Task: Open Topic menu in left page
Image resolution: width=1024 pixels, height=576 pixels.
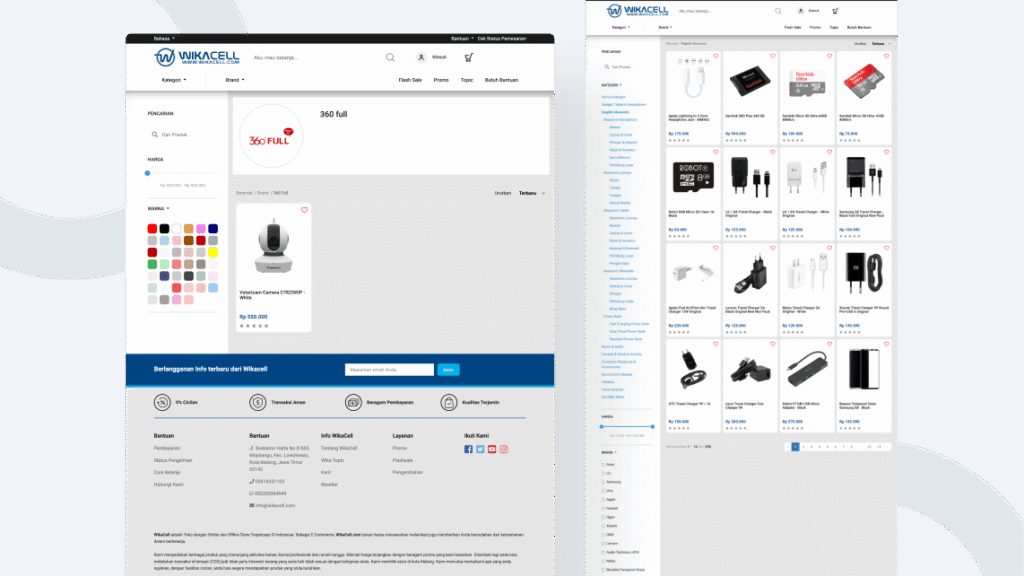Action: click(x=467, y=80)
